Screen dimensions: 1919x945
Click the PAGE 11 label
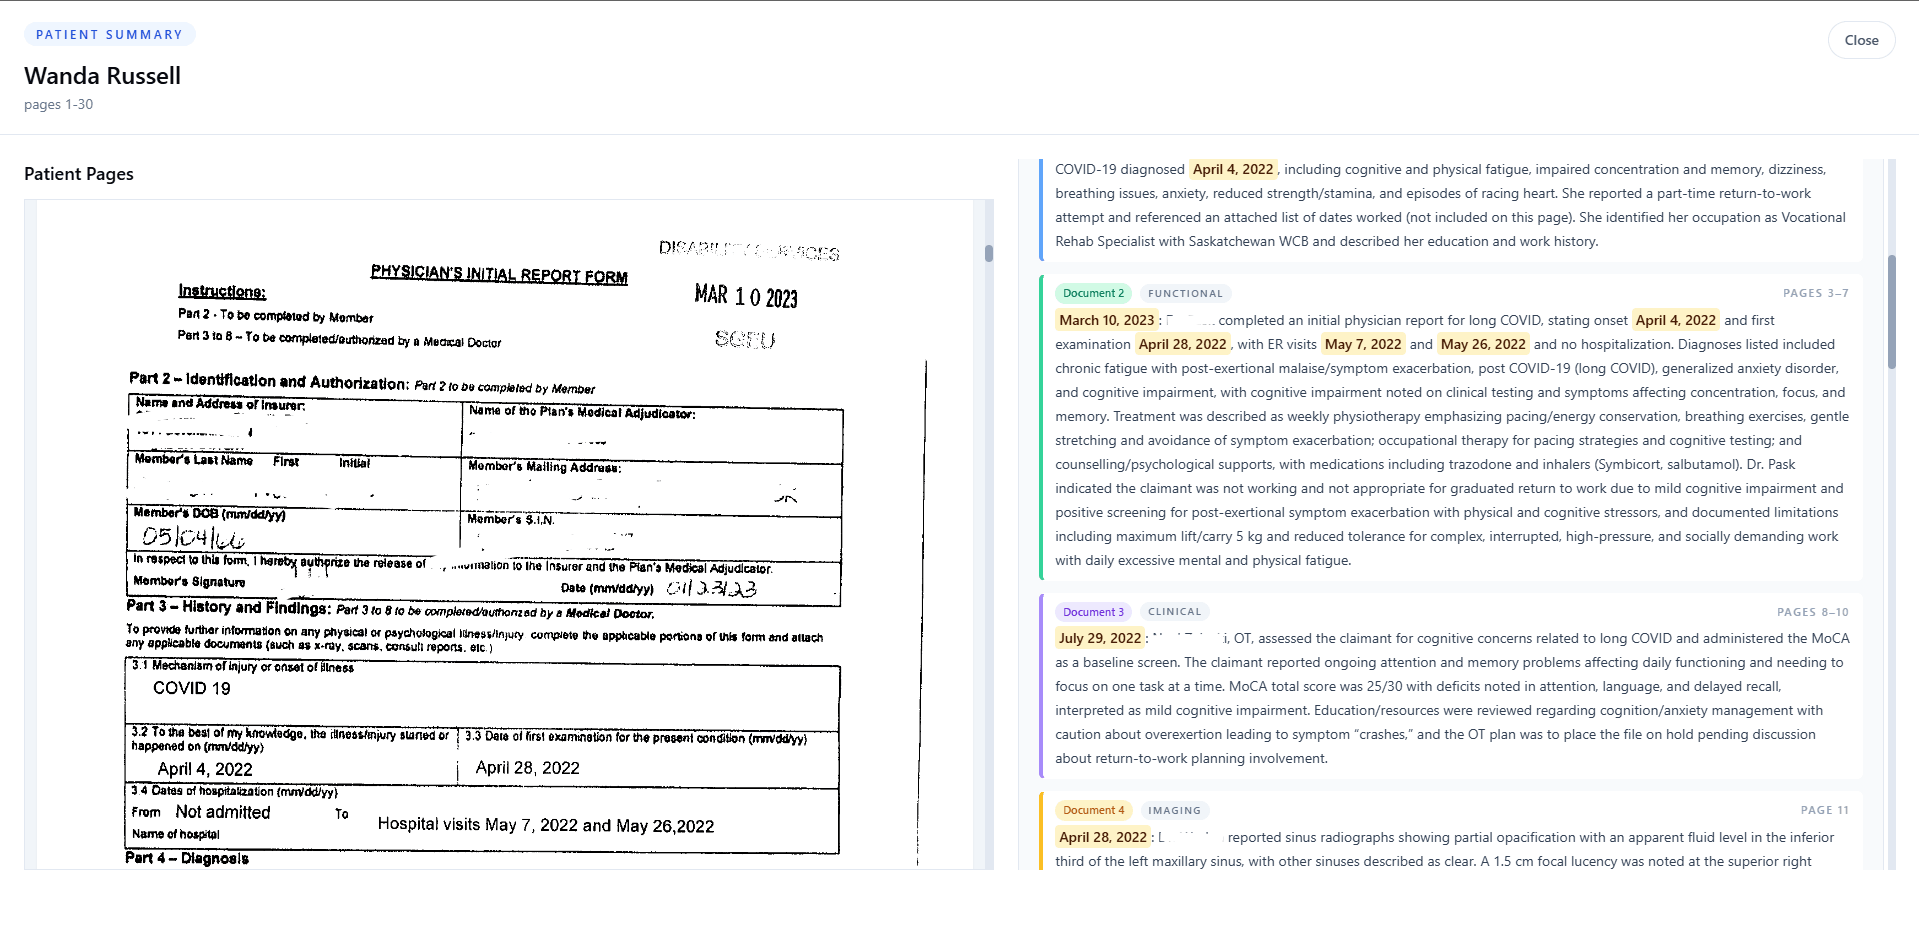pos(1824,810)
